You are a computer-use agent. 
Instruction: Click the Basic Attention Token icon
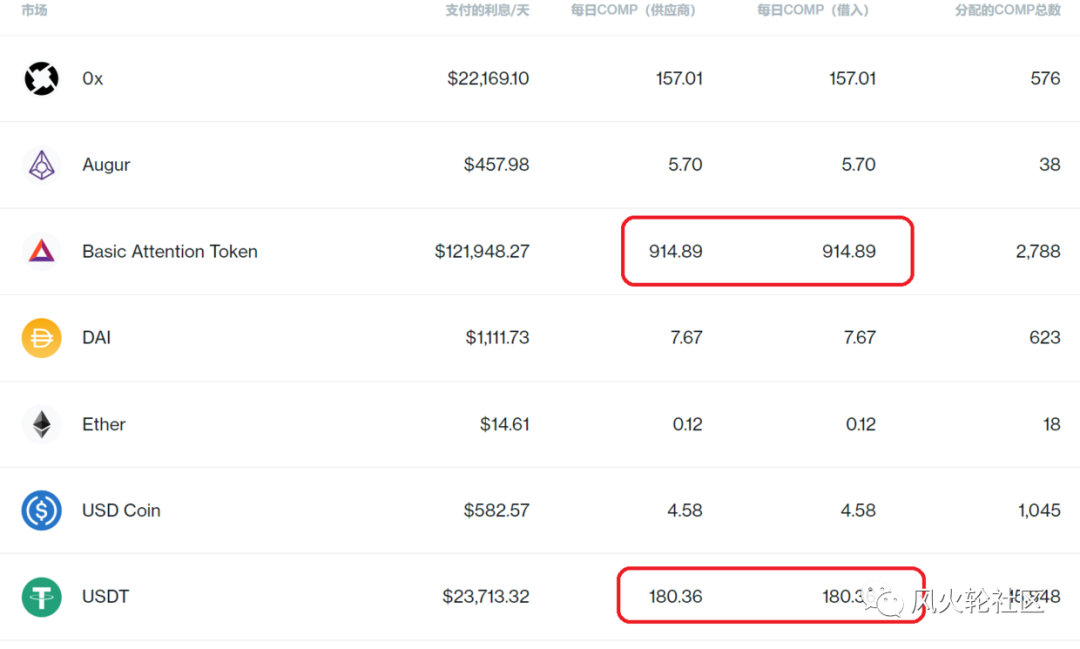pos(41,251)
